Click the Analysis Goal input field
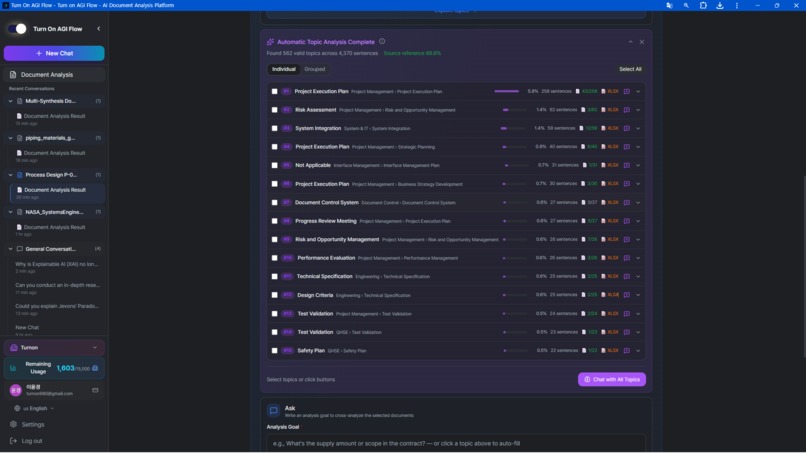Screen dimensions: 806x453 tap(456, 443)
